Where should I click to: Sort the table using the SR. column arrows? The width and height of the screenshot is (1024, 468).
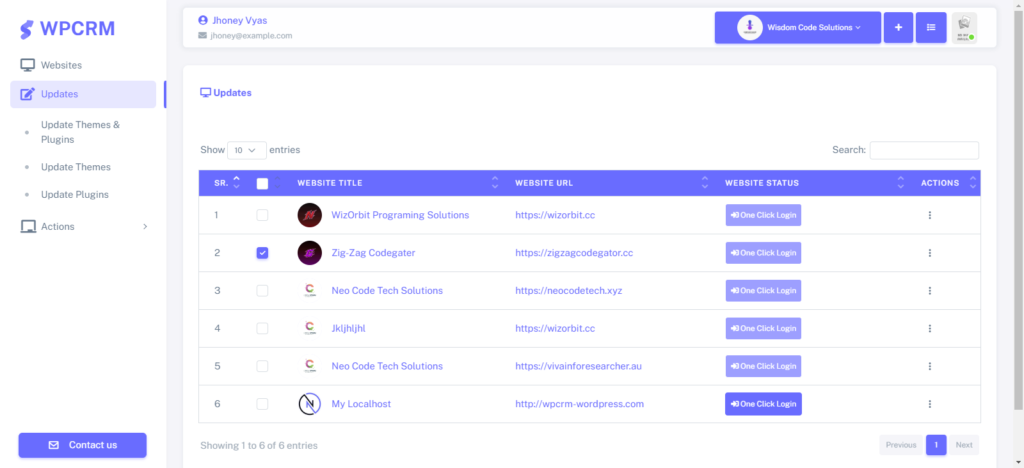coord(236,183)
